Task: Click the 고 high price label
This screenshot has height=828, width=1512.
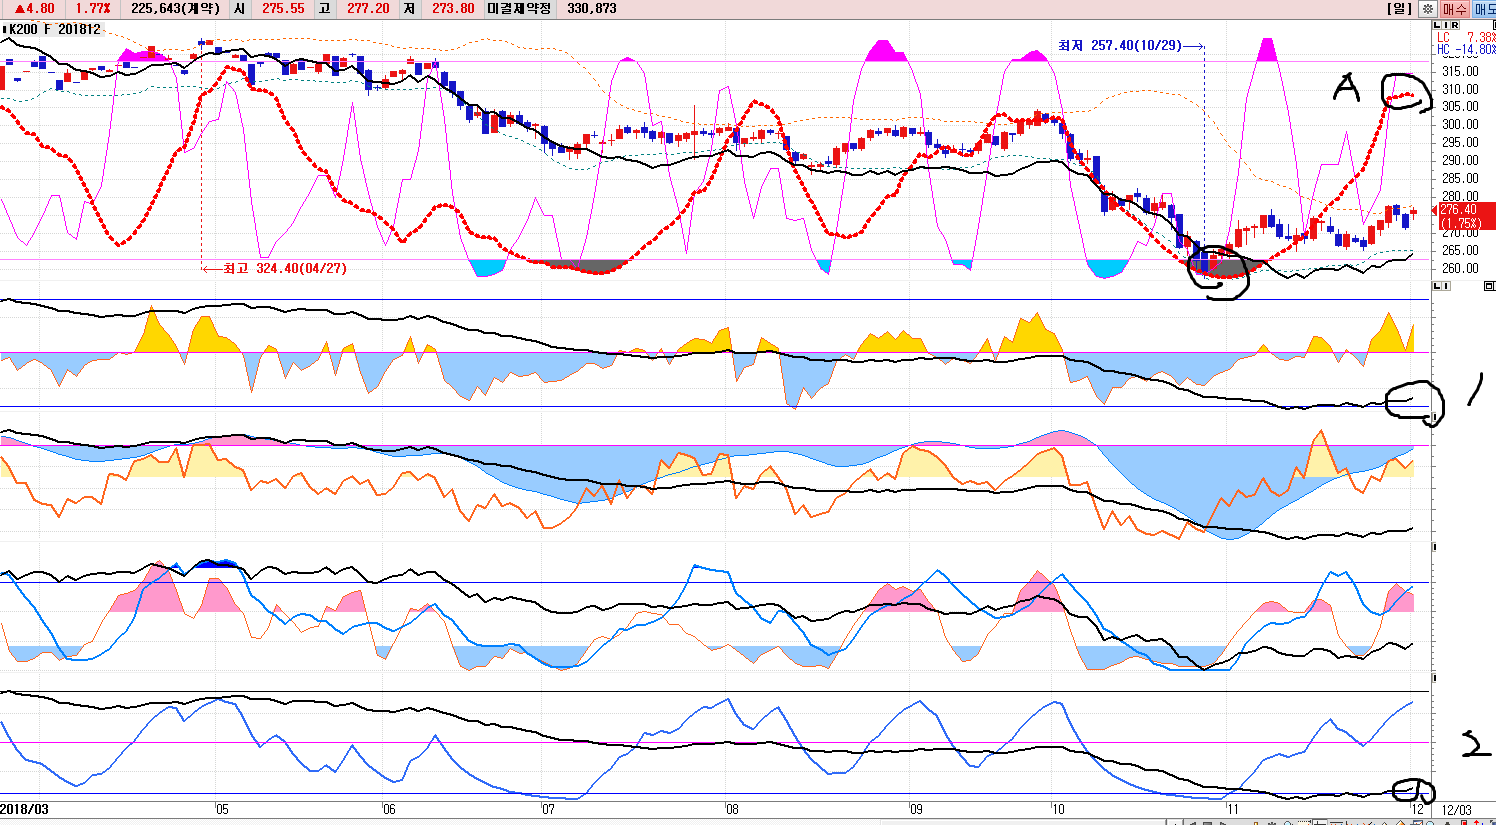Action: coord(324,8)
